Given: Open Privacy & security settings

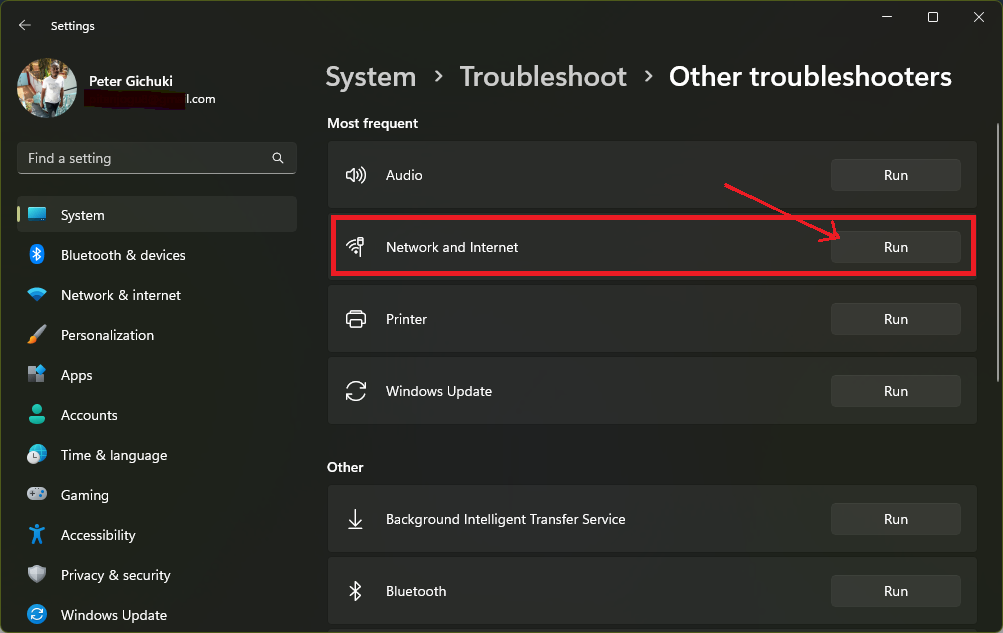Looking at the screenshot, I should coord(115,575).
